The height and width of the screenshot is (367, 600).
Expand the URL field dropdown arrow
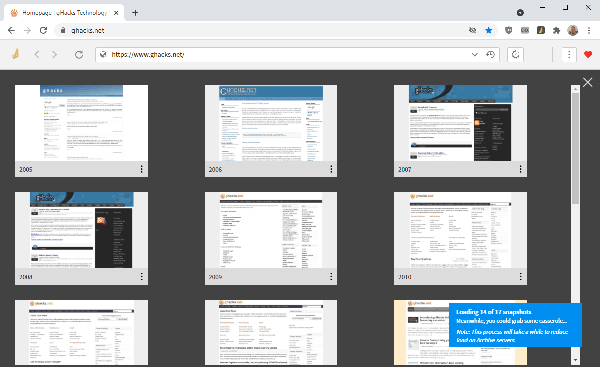click(474, 54)
